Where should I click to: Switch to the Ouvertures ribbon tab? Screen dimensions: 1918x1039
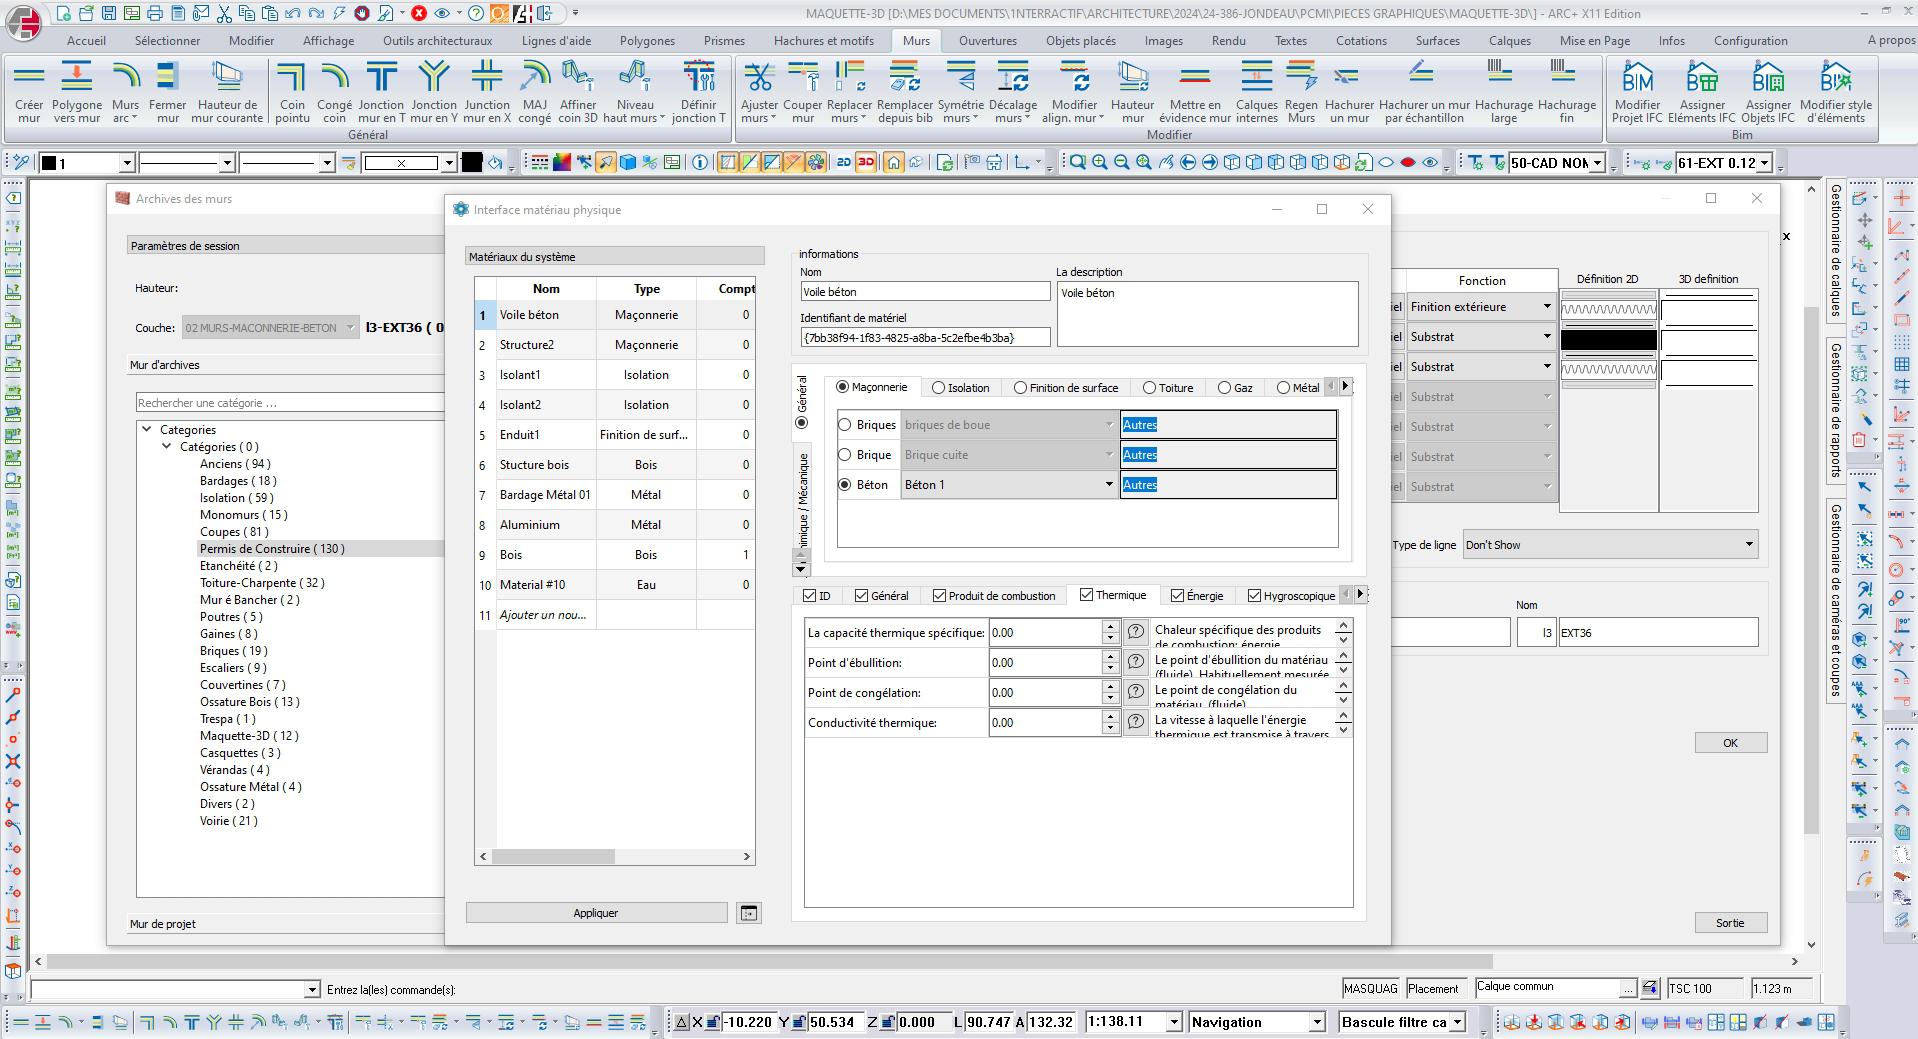coord(987,41)
